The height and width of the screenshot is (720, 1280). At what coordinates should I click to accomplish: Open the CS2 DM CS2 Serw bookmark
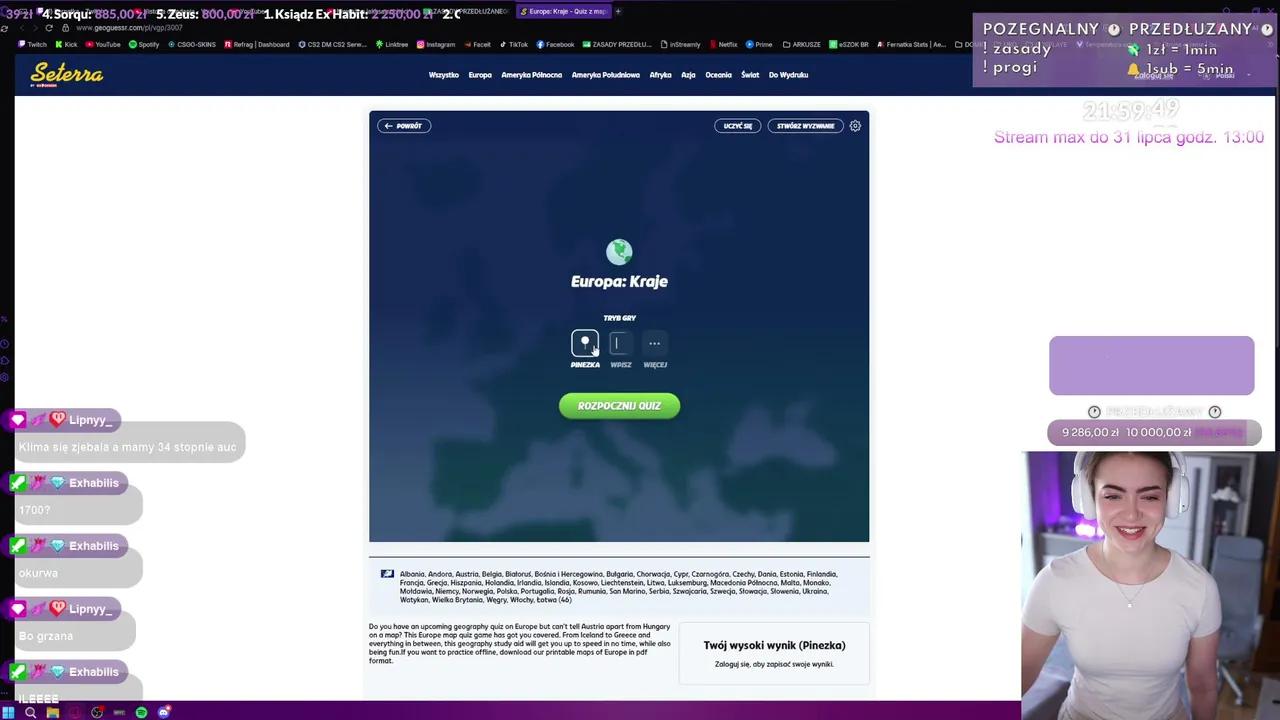(333, 45)
